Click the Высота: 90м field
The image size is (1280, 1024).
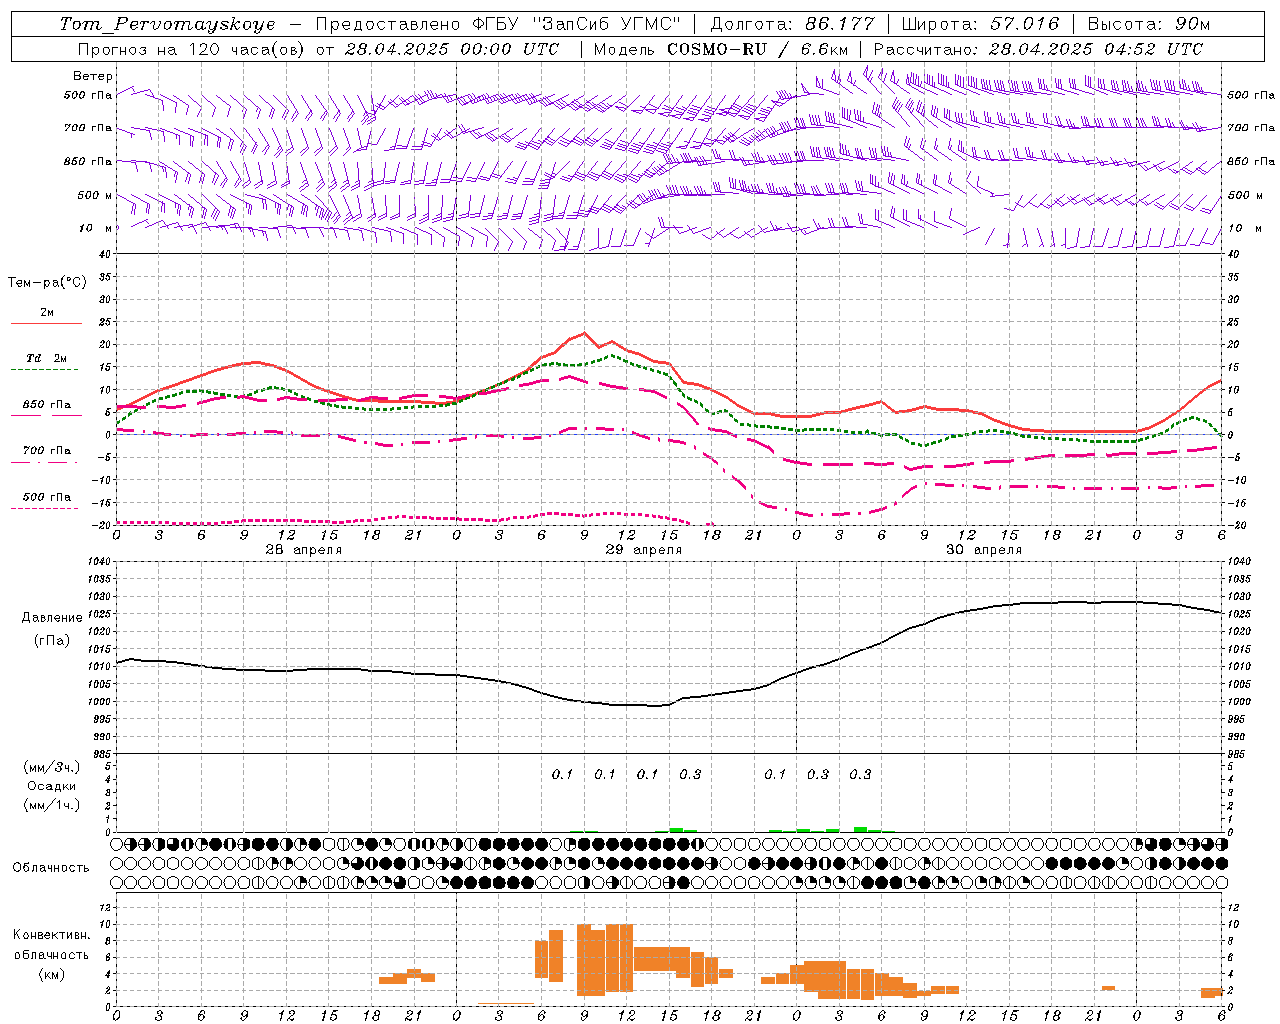pos(1149,24)
